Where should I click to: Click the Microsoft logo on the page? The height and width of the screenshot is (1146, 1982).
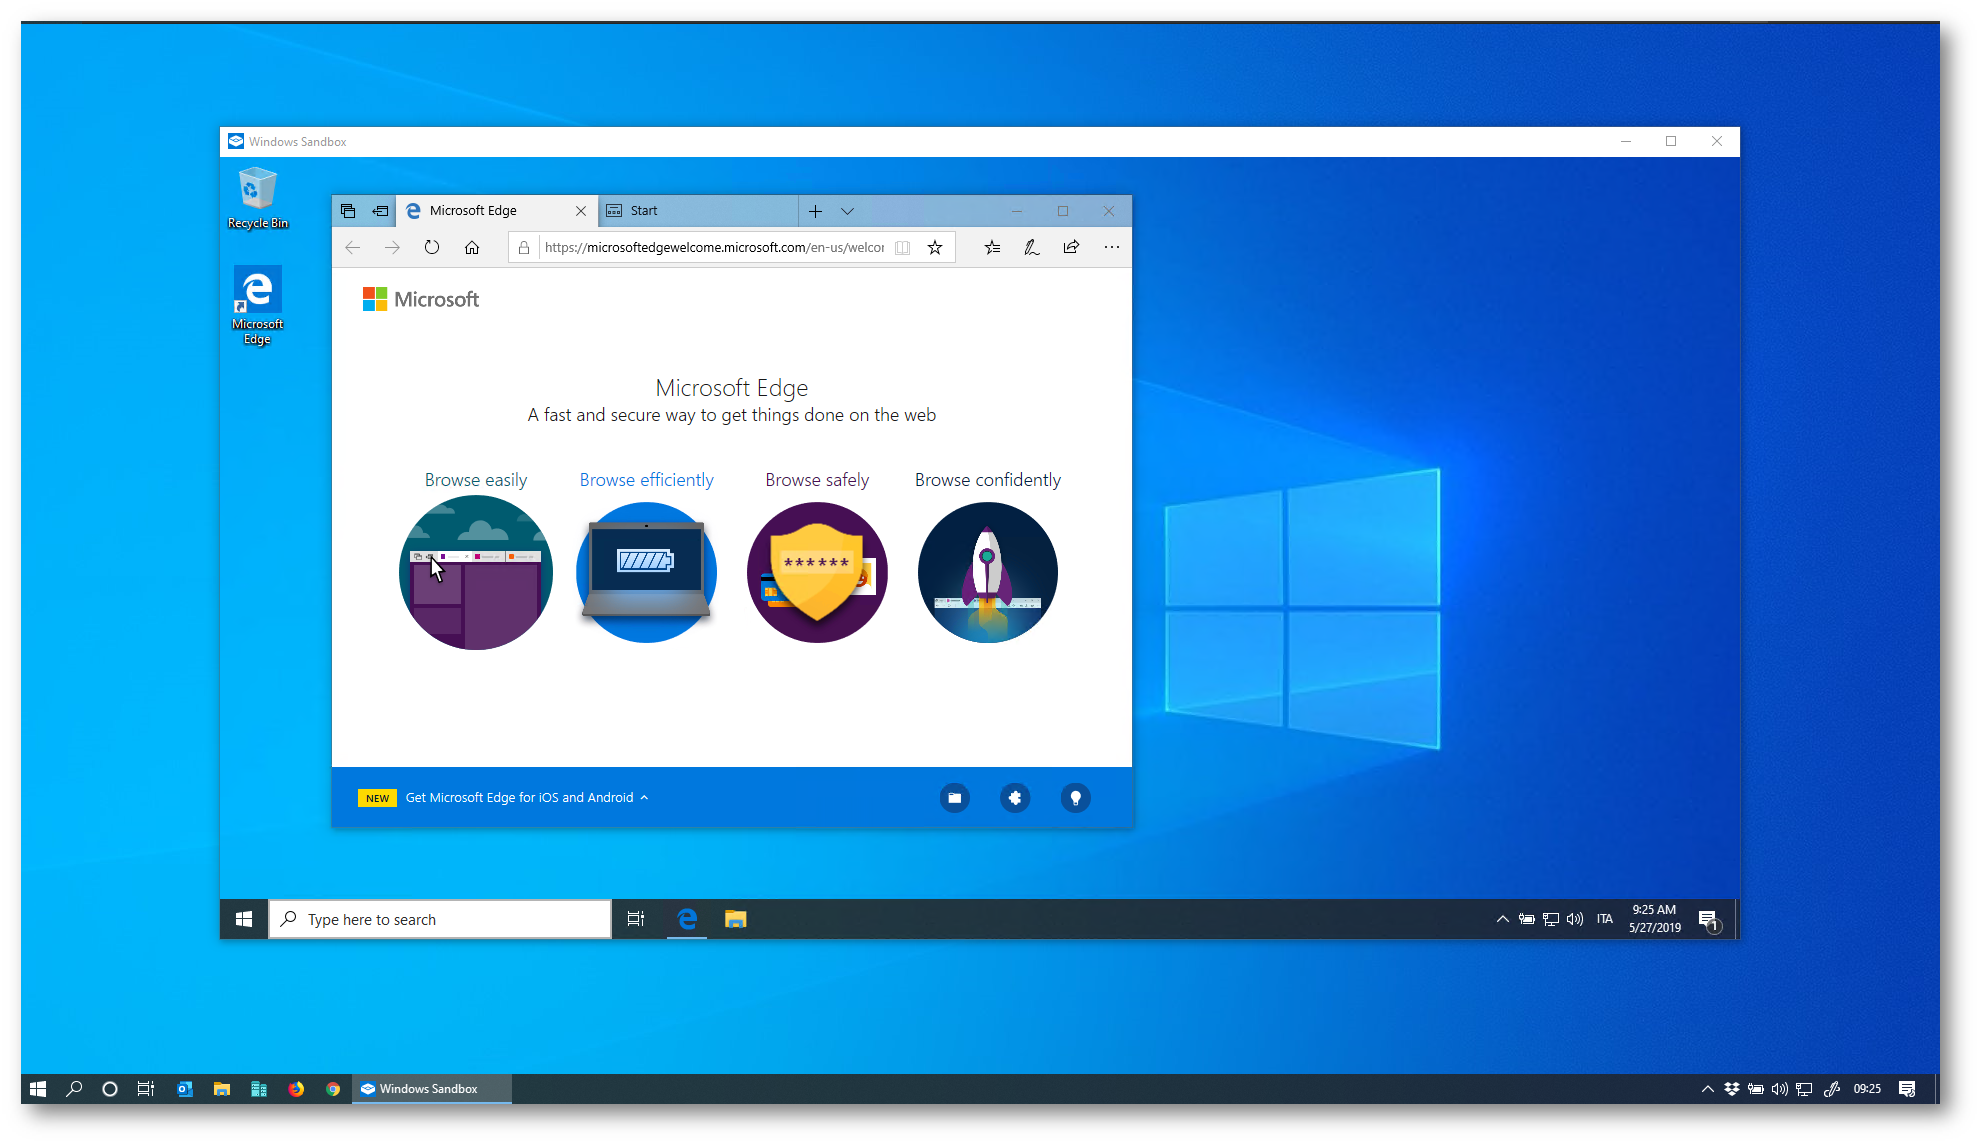coord(421,299)
